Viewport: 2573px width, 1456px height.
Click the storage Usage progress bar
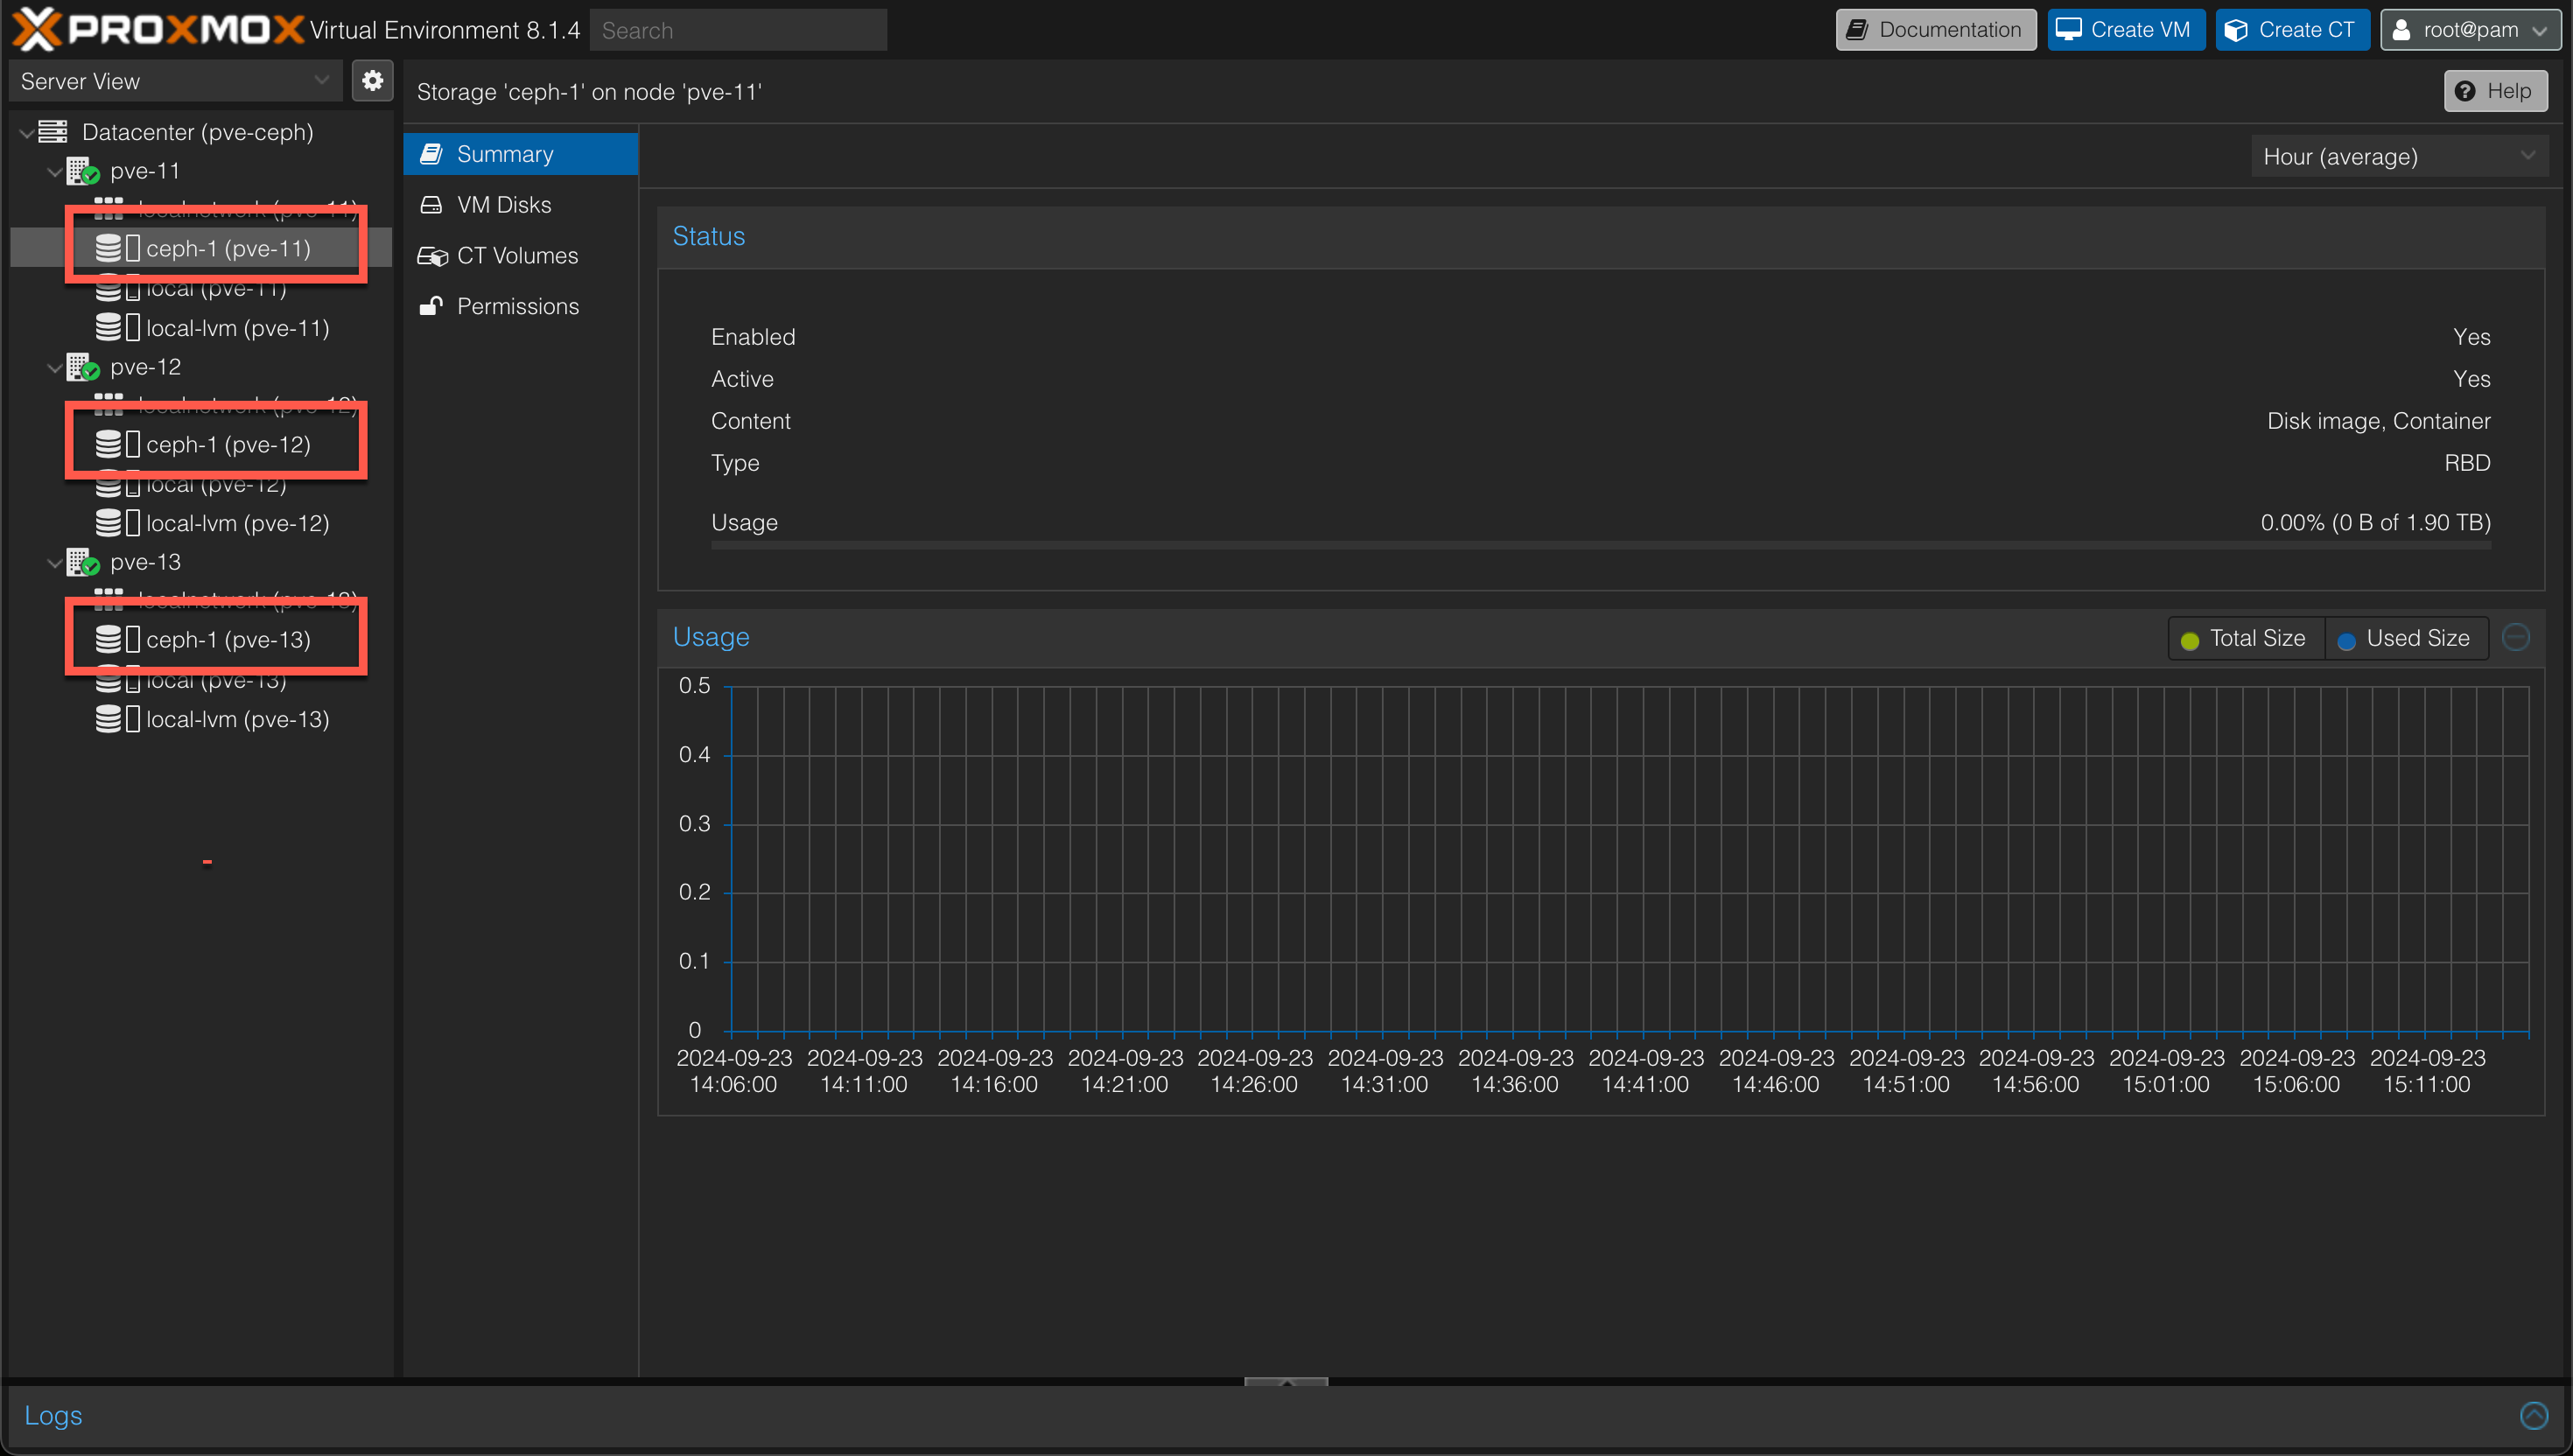[1600, 545]
